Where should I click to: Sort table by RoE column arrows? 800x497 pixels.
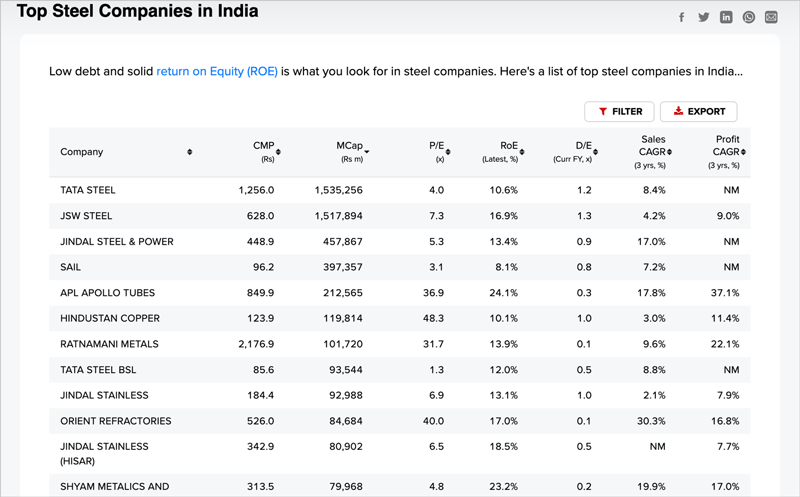coord(522,152)
